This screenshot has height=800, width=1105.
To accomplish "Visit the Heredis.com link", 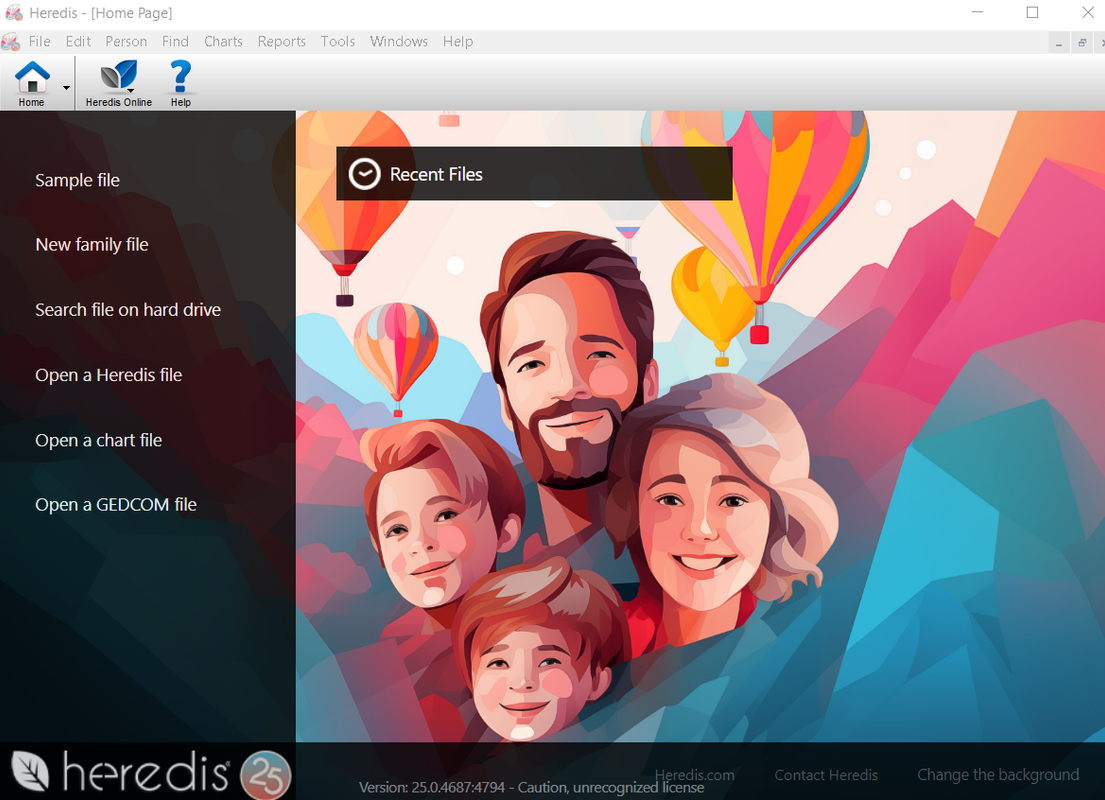I will coord(695,775).
